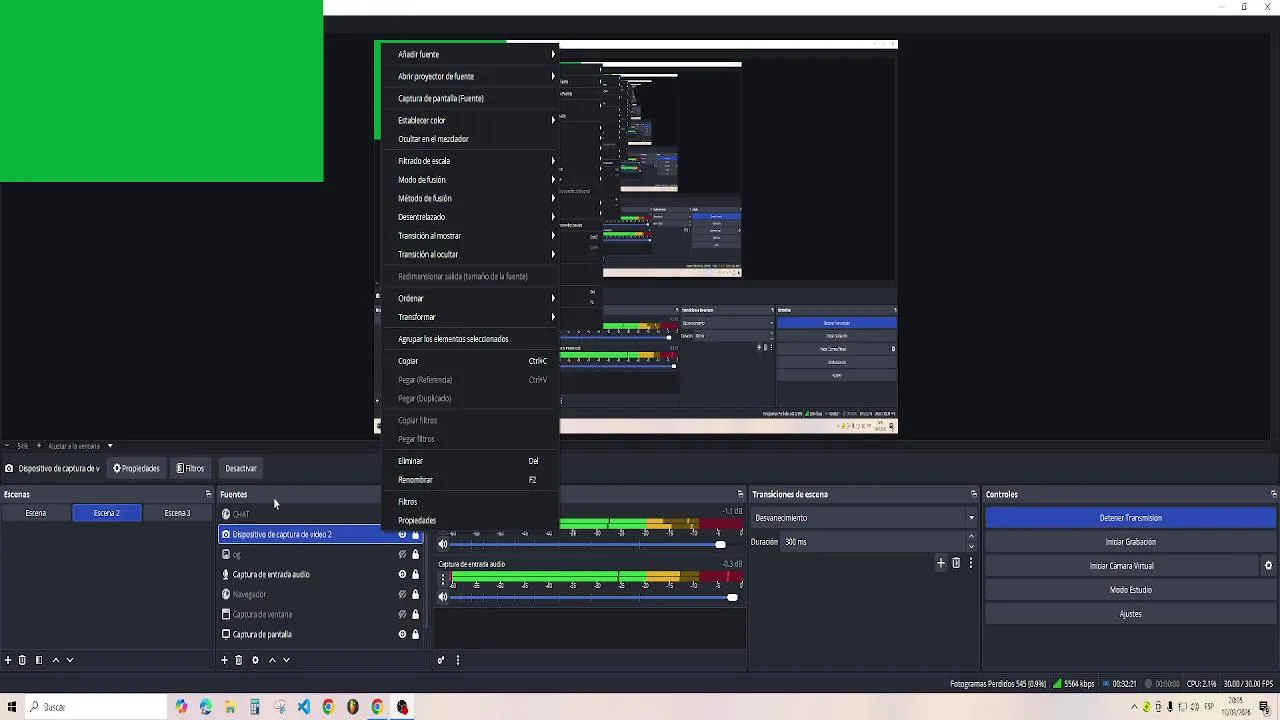
Task: Choose Eliminar from the context menu
Action: coord(470,461)
